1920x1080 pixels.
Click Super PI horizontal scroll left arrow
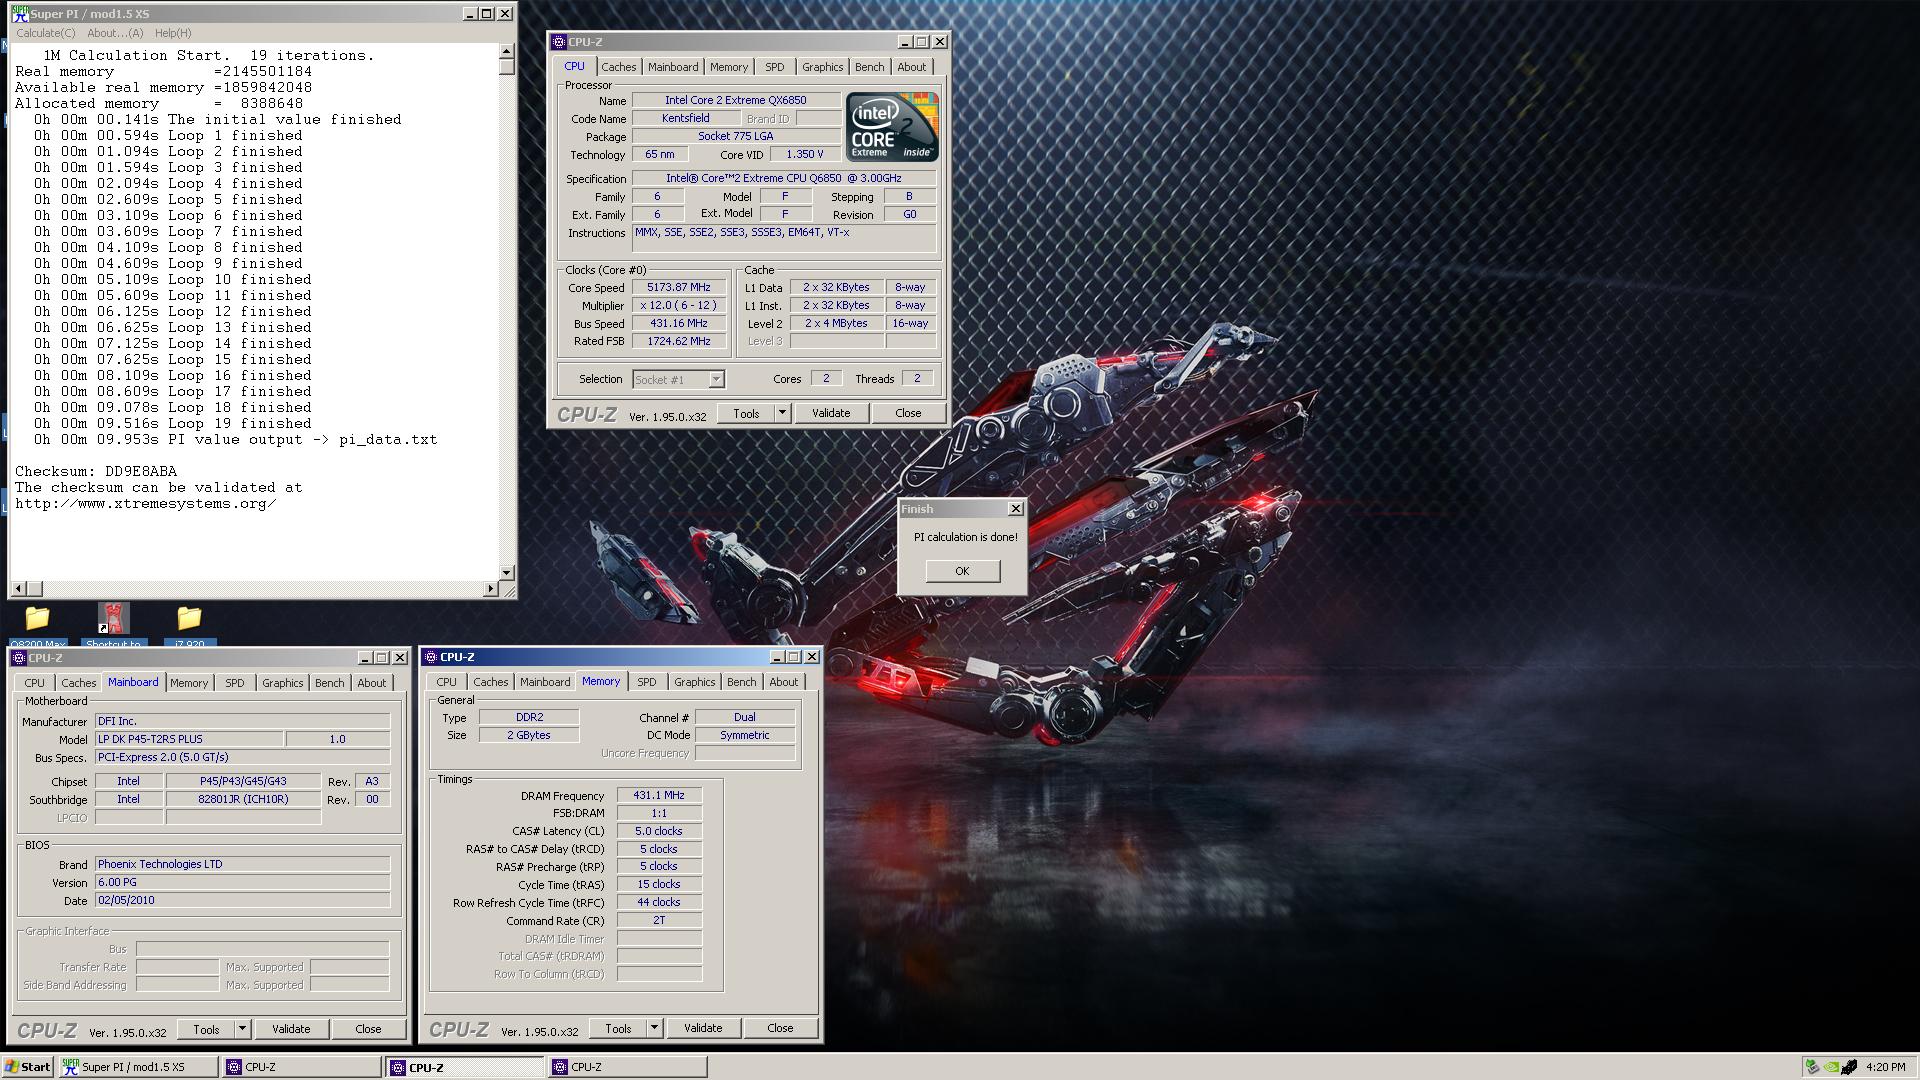click(18, 589)
